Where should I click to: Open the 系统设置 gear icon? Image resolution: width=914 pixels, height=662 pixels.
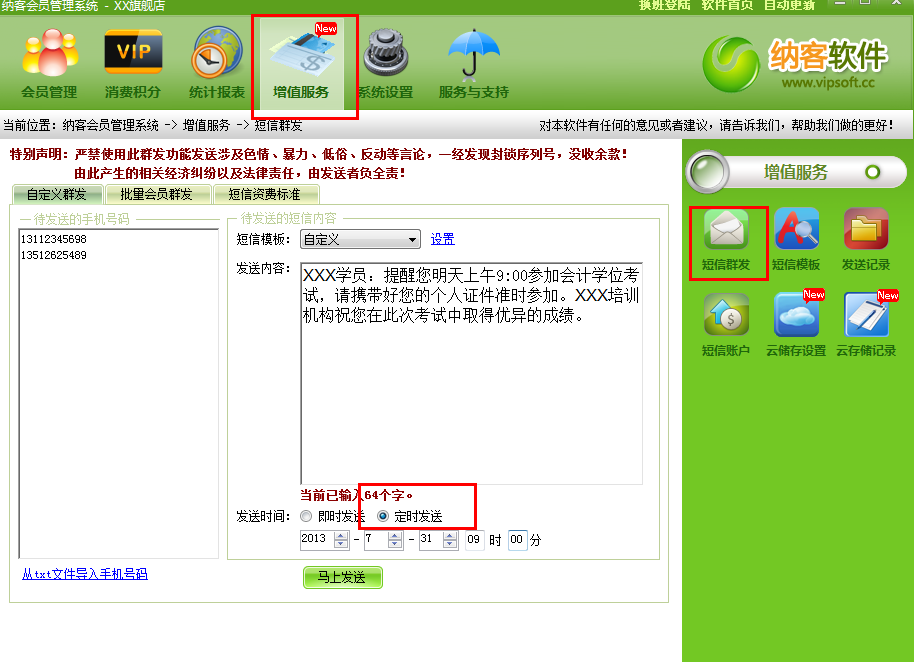click(385, 62)
